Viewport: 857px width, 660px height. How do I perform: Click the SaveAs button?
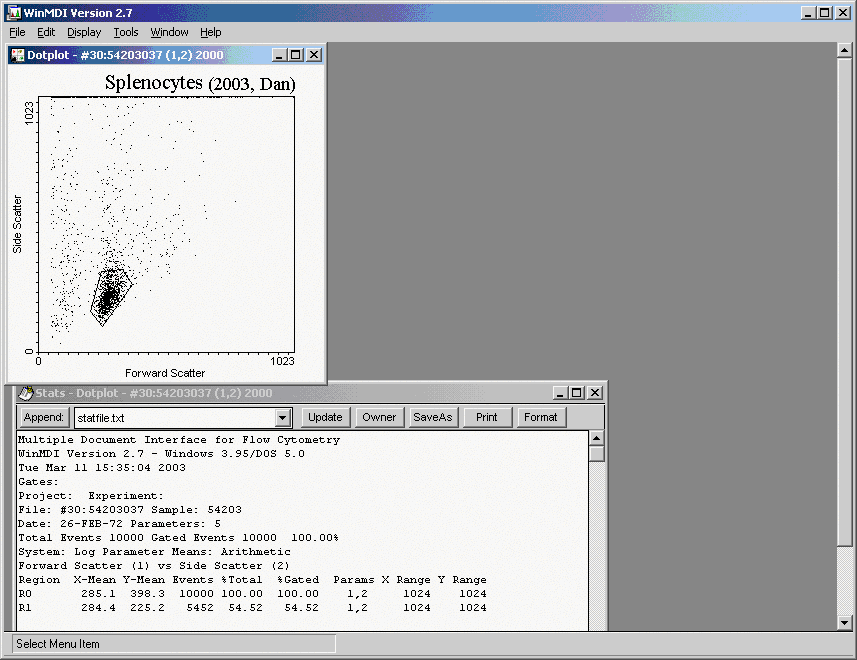coord(432,417)
